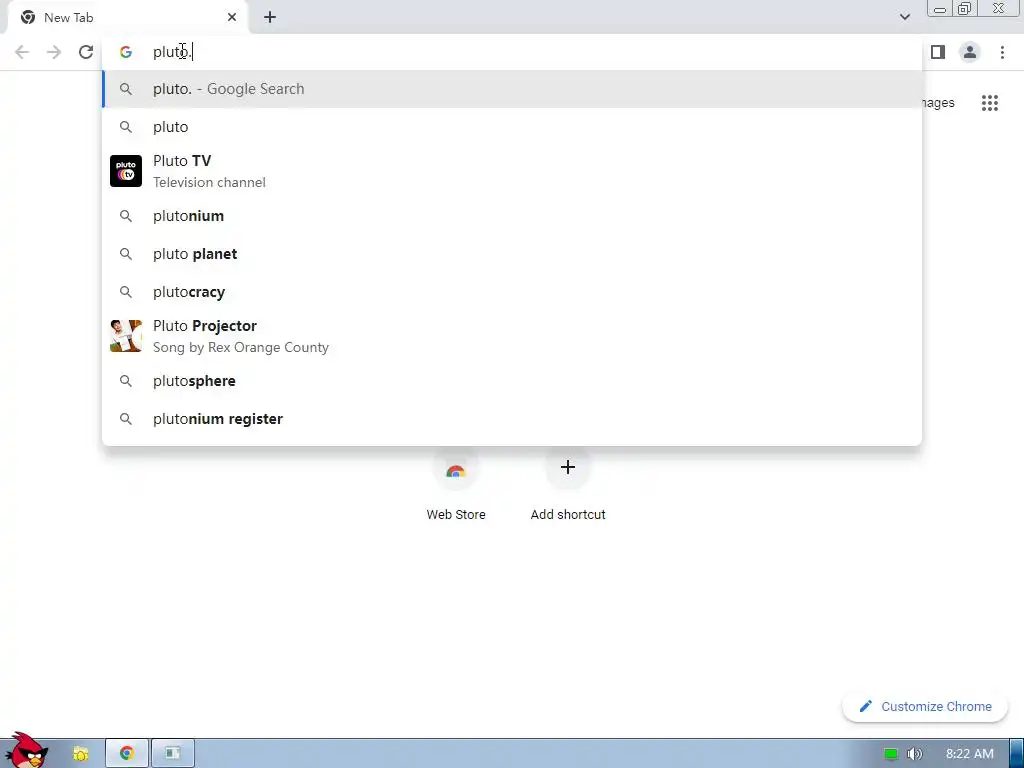1024x768 pixels.
Task: Click the 8:22 AM clock
Action: [x=970, y=754]
